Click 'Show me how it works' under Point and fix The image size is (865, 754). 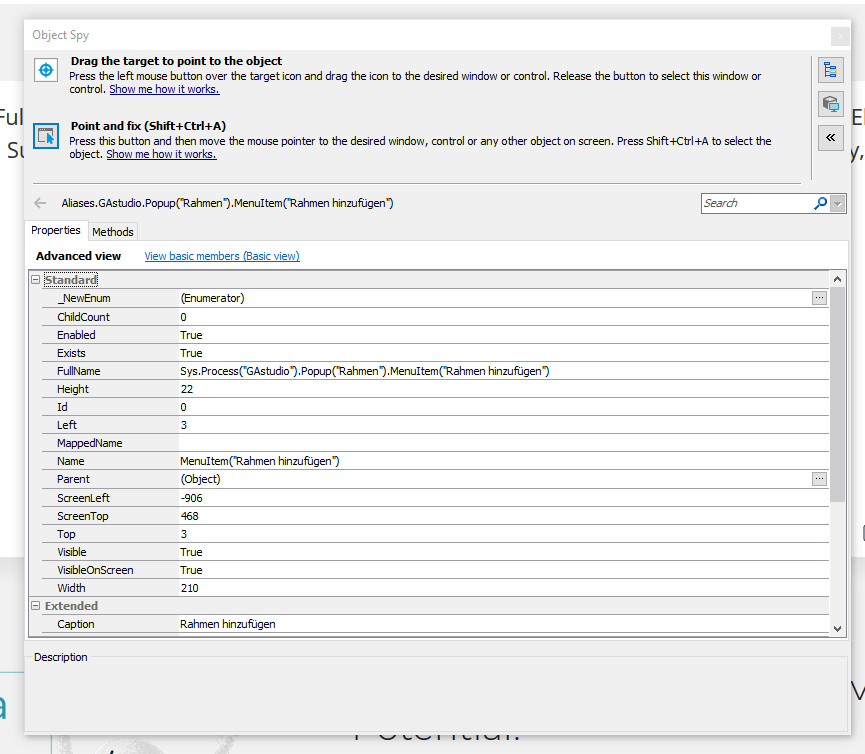click(161, 155)
